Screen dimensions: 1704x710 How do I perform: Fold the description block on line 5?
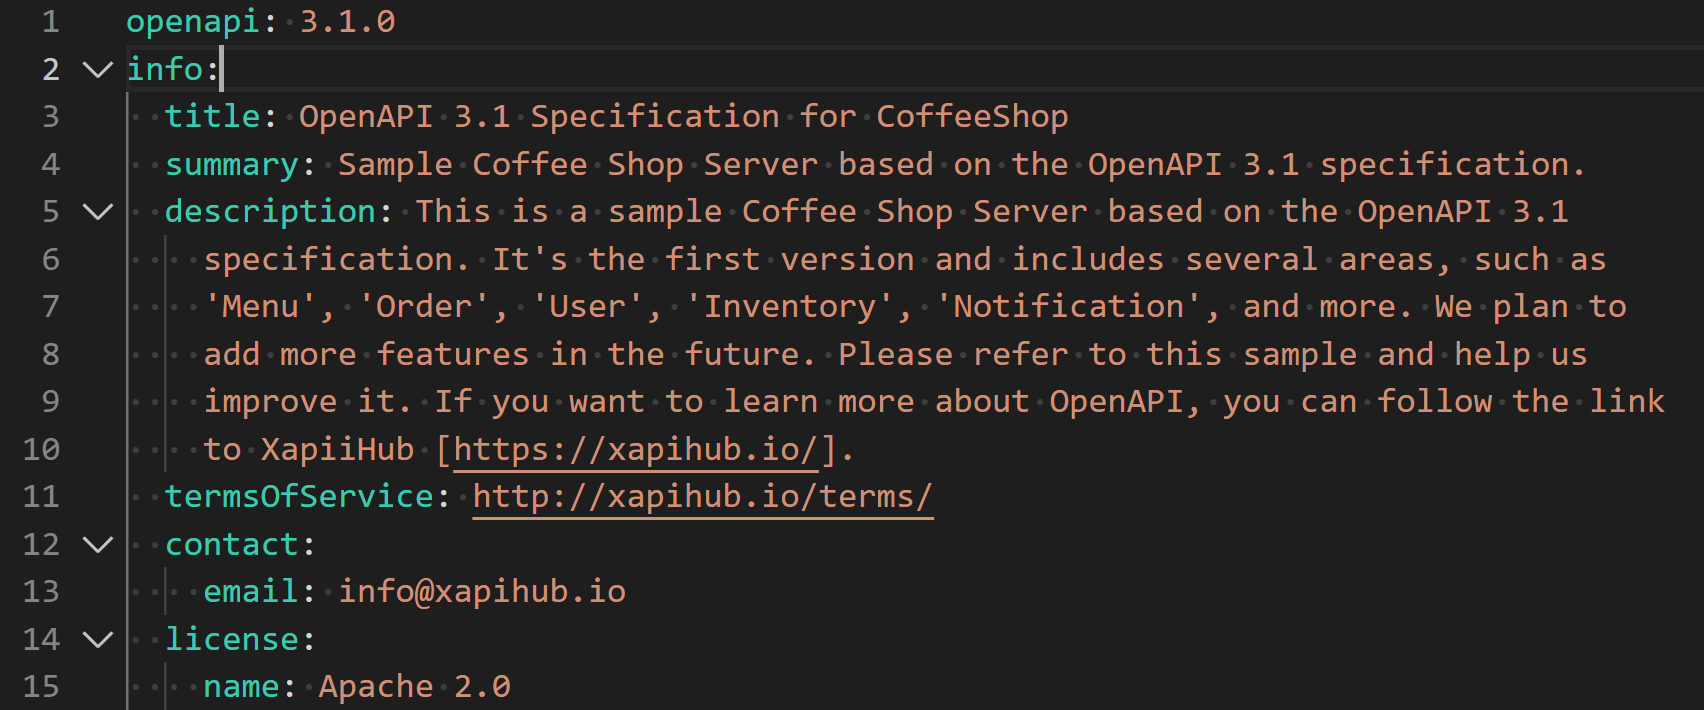(x=97, y=212)
